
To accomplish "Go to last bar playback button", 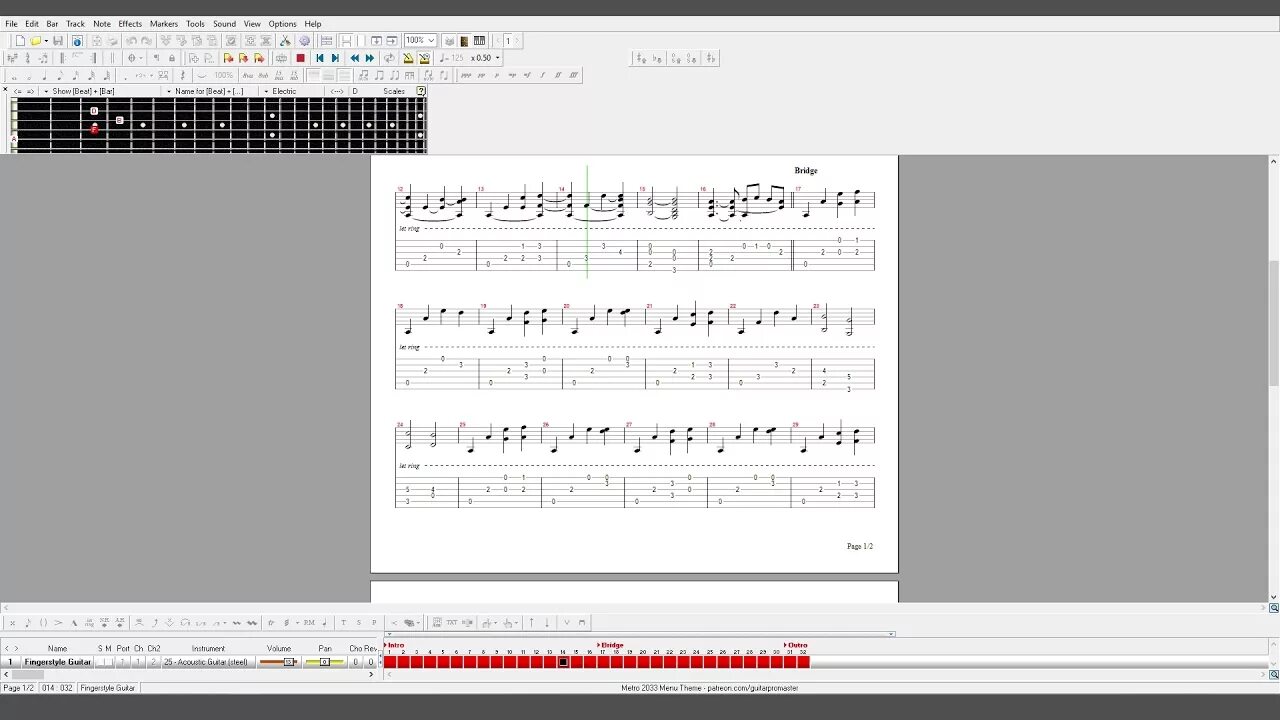I will point(335,58).
